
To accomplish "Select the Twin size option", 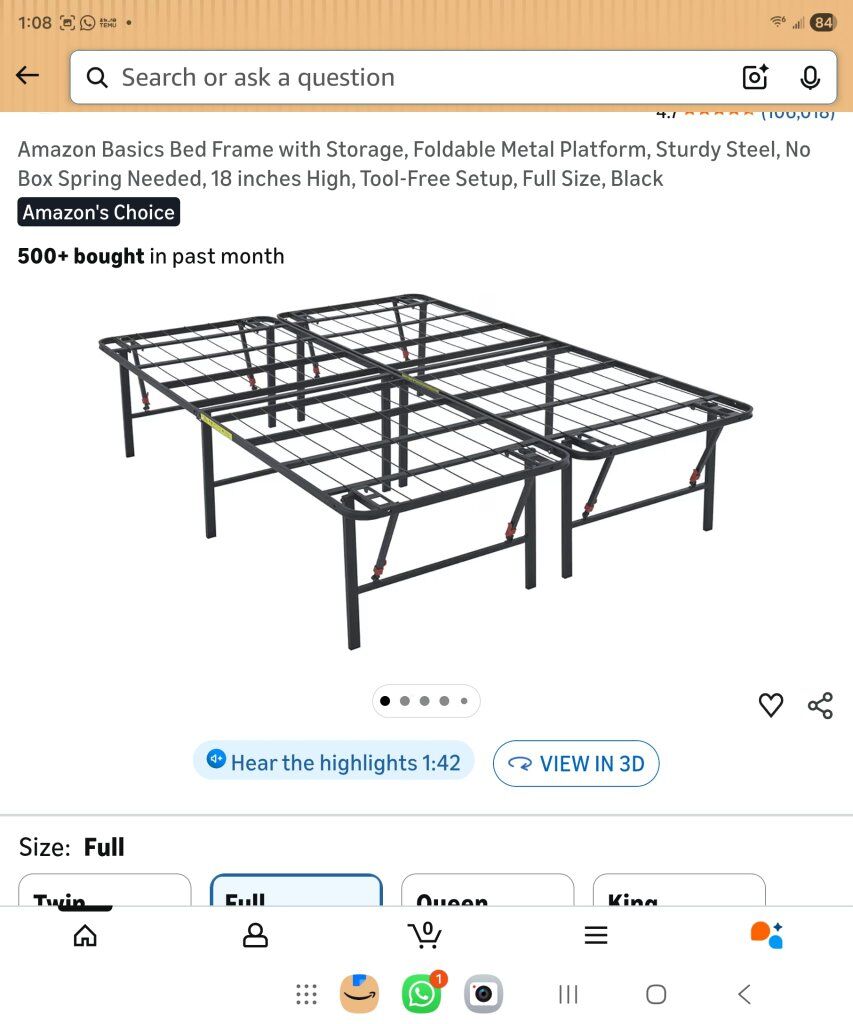I will point(105,891).
